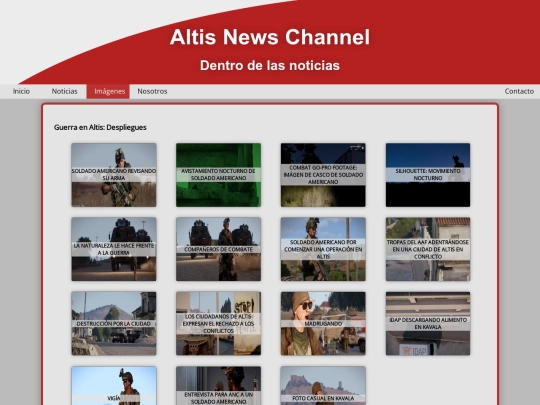Click 'Guerra en Altis: Despliegues' heading
The width and height of the screenshot is (540, 405).
tap(100, 127)
